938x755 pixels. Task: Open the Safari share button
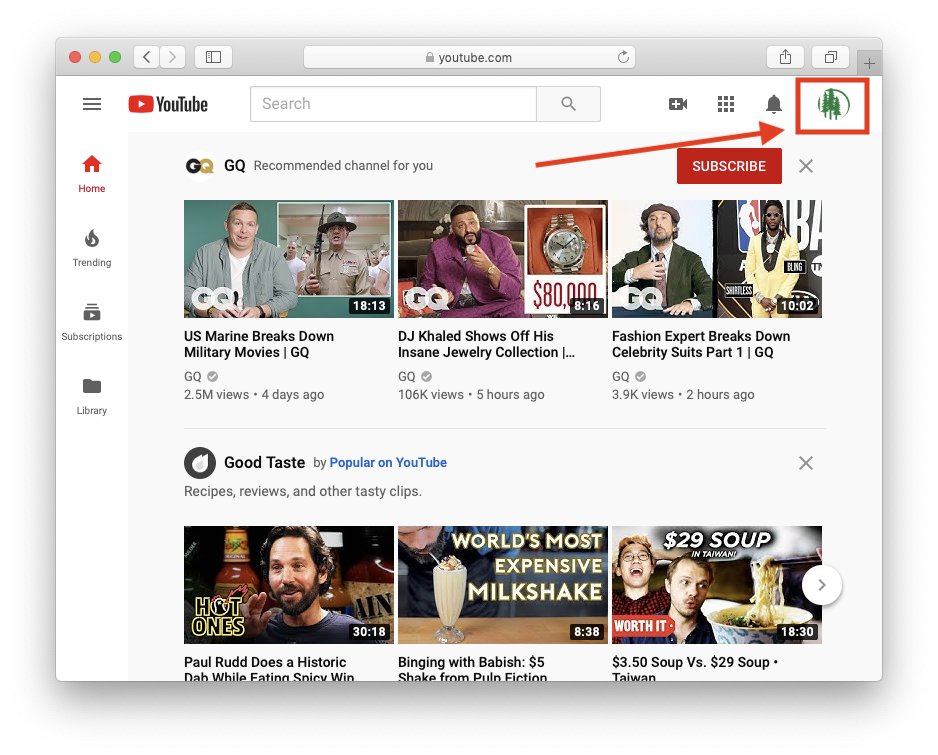click(x=785, y=57)
